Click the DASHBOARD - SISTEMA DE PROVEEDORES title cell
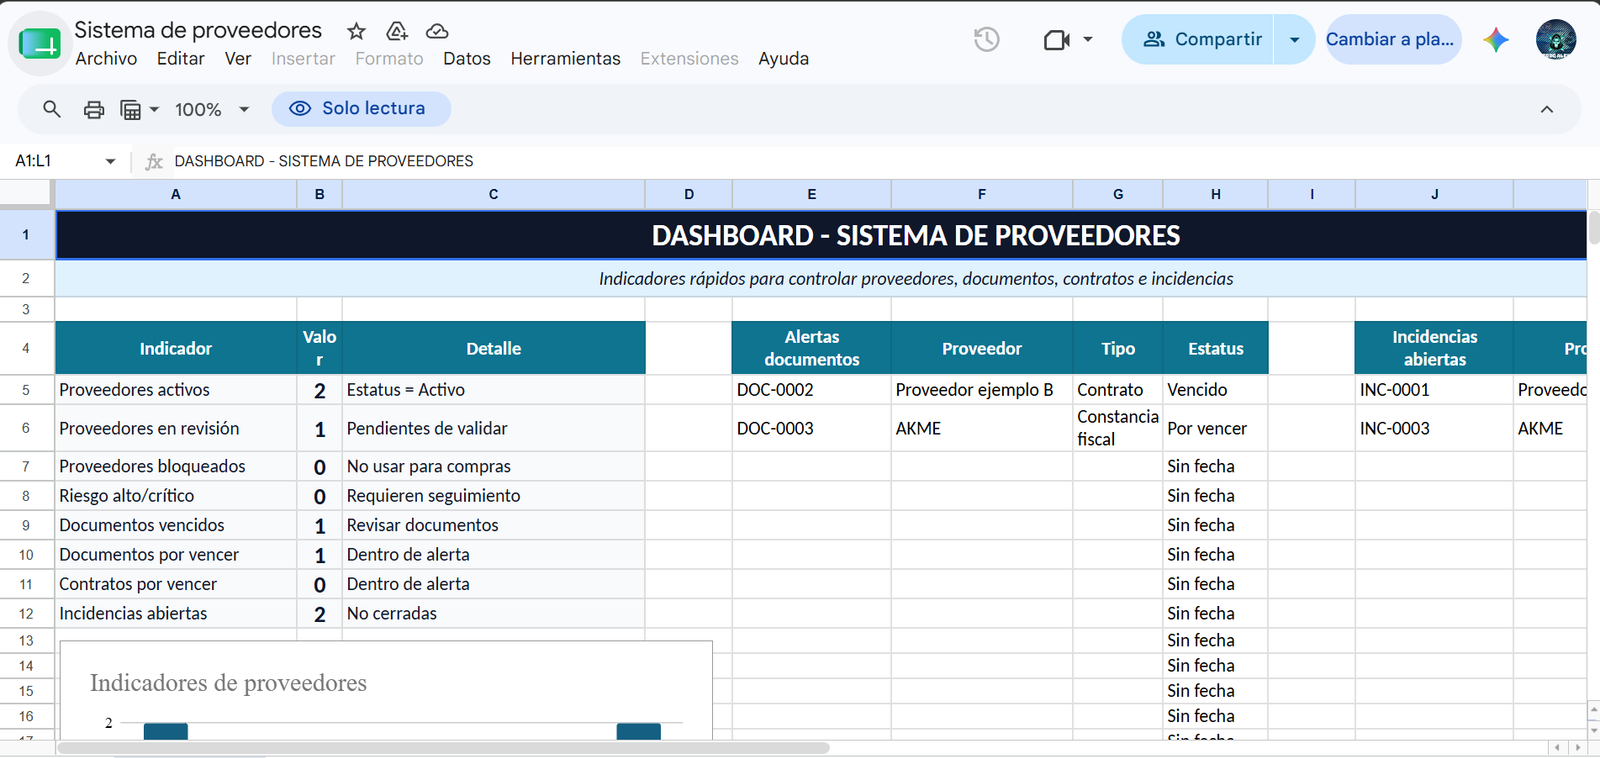 821,235
